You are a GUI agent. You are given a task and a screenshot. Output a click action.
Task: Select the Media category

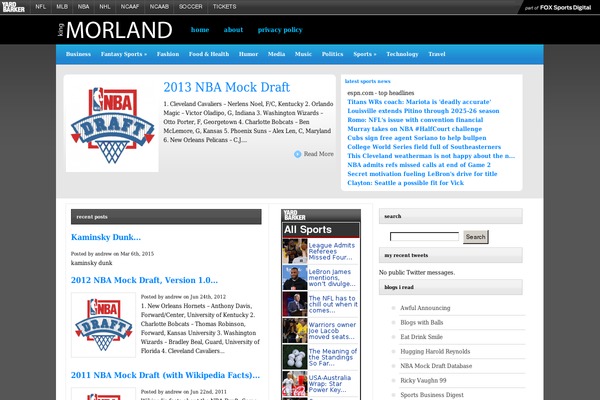[276, 54]
